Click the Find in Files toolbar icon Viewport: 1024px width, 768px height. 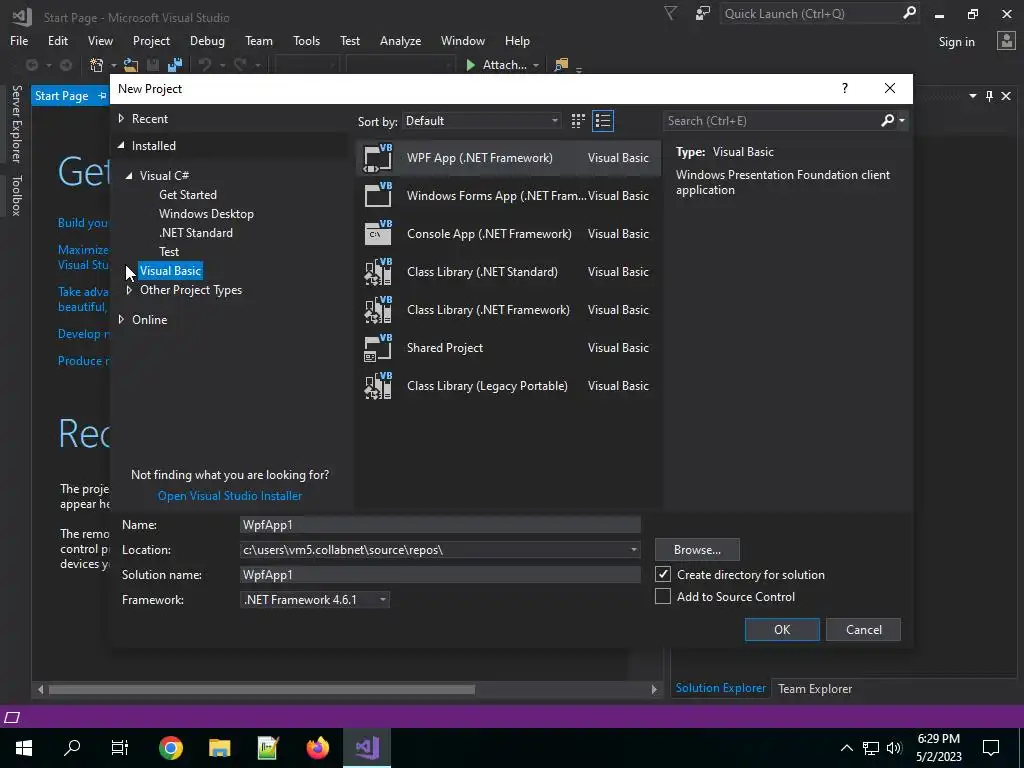click(x=561, y=65)
